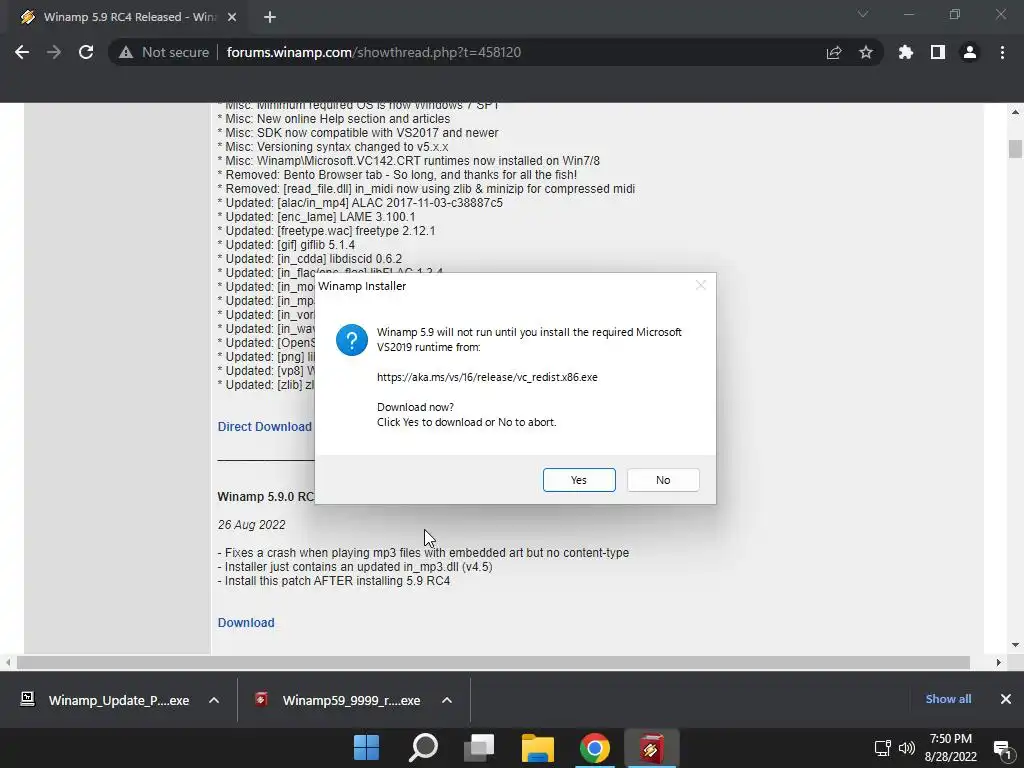
Task: Open taskbar Search
Action: click(x=423, y=748)
